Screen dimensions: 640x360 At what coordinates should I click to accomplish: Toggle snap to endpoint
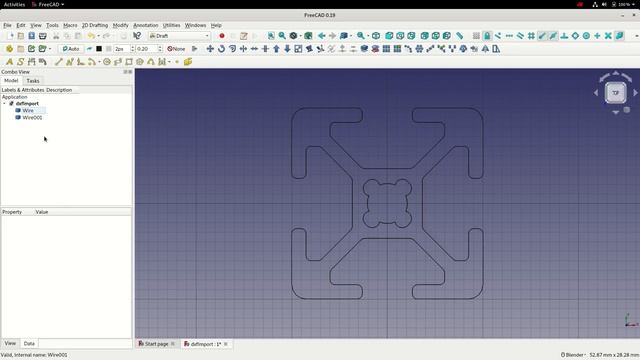(x=542, y=36)
